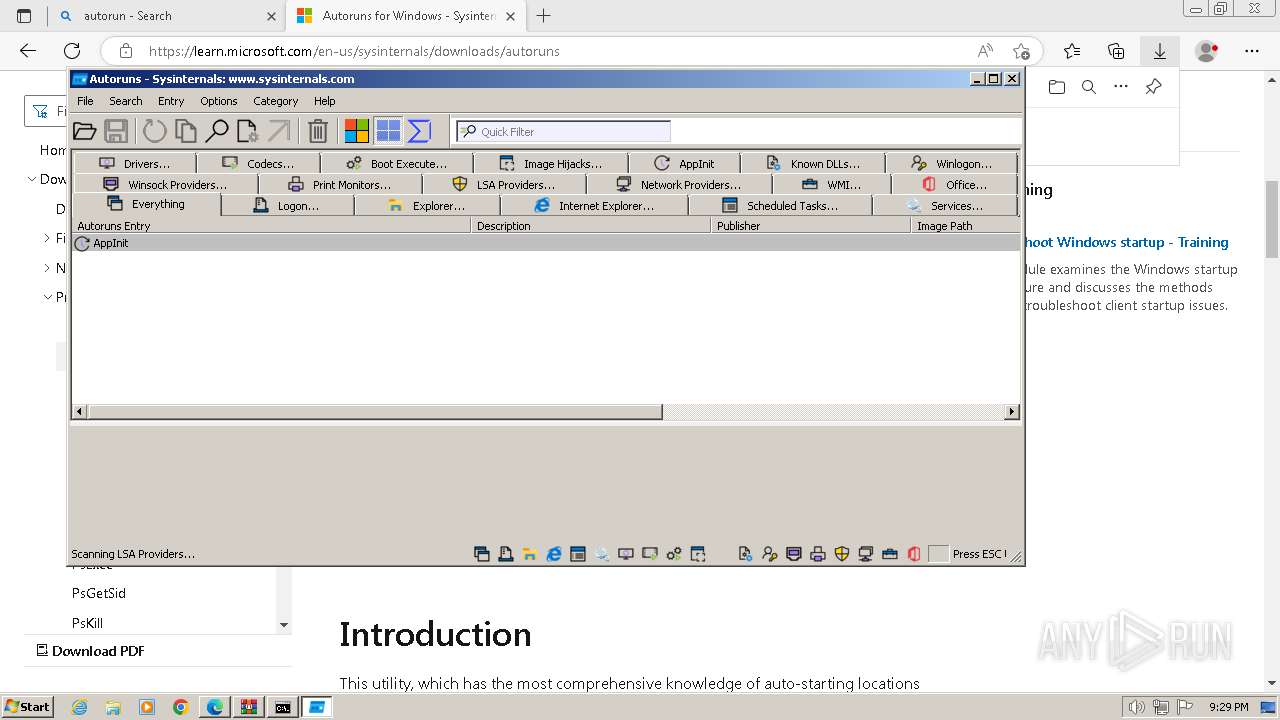Open the Edge Downloads toolbar icon
Viewport: 1280px width, 720px height.
1160,51
